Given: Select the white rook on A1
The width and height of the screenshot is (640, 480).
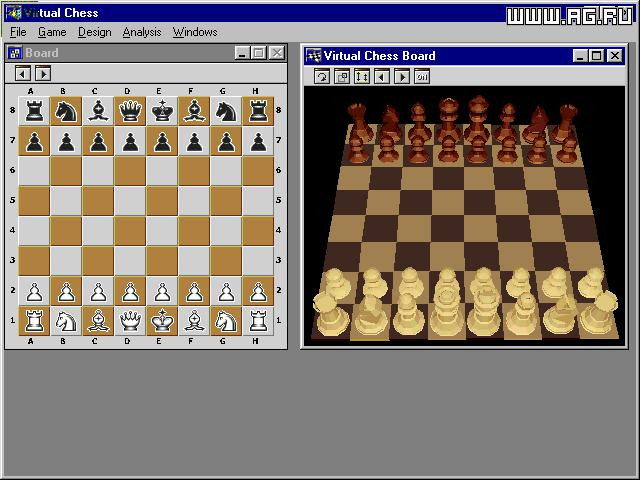Looking at the screenshot, I should [x=34, y=321].
